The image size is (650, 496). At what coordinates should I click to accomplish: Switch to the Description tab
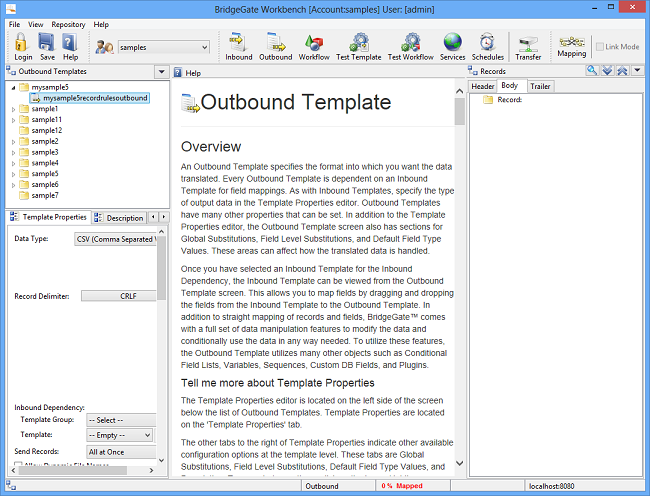click(119, 218)
